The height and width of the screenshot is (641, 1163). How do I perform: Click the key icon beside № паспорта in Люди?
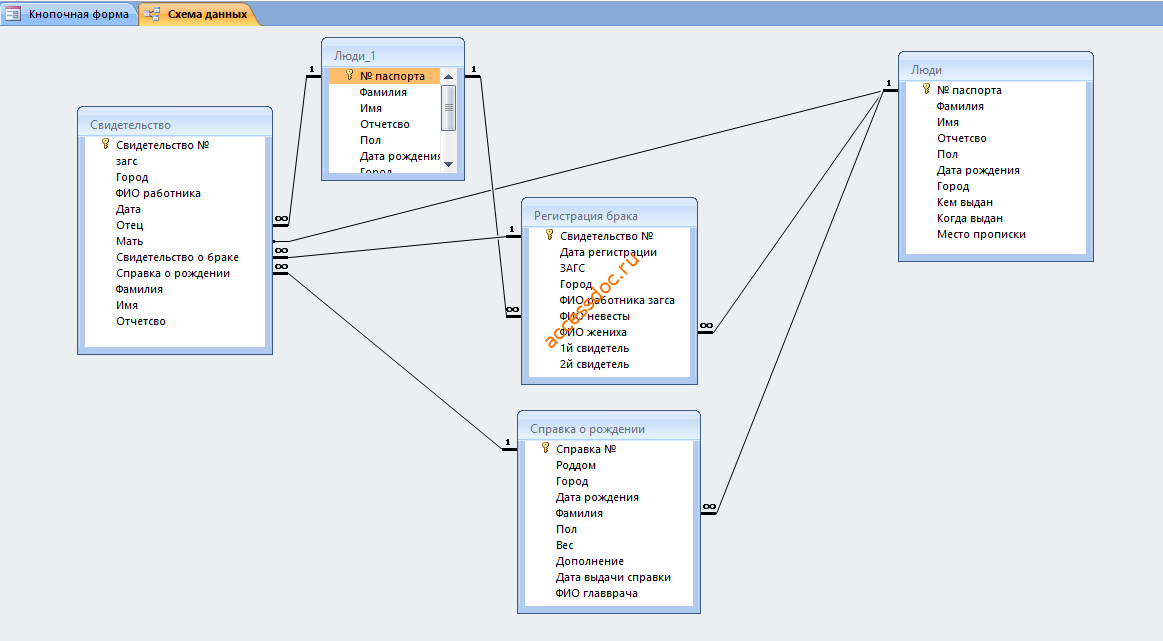926,89
